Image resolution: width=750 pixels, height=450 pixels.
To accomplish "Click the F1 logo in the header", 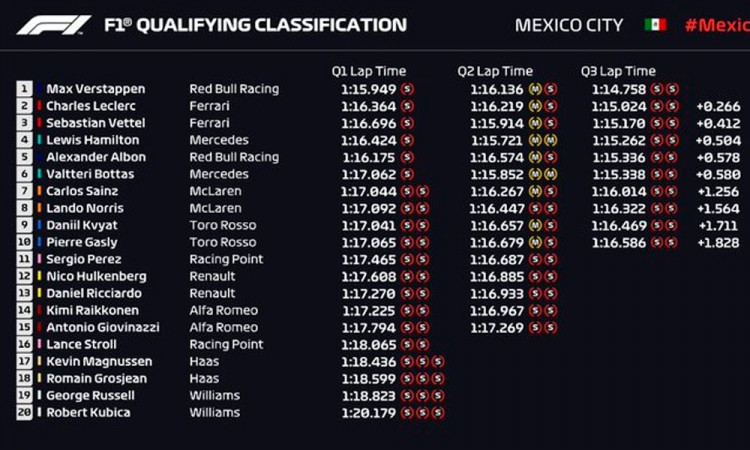I will point(53,25).
